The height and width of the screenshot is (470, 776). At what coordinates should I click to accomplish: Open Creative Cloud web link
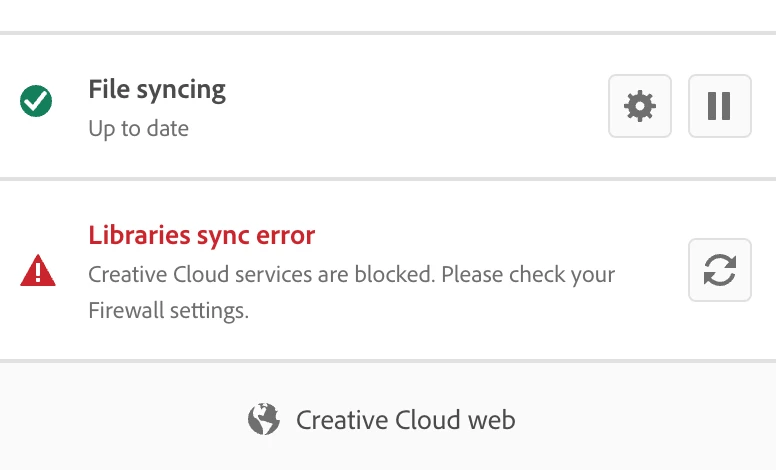(405, 419)
